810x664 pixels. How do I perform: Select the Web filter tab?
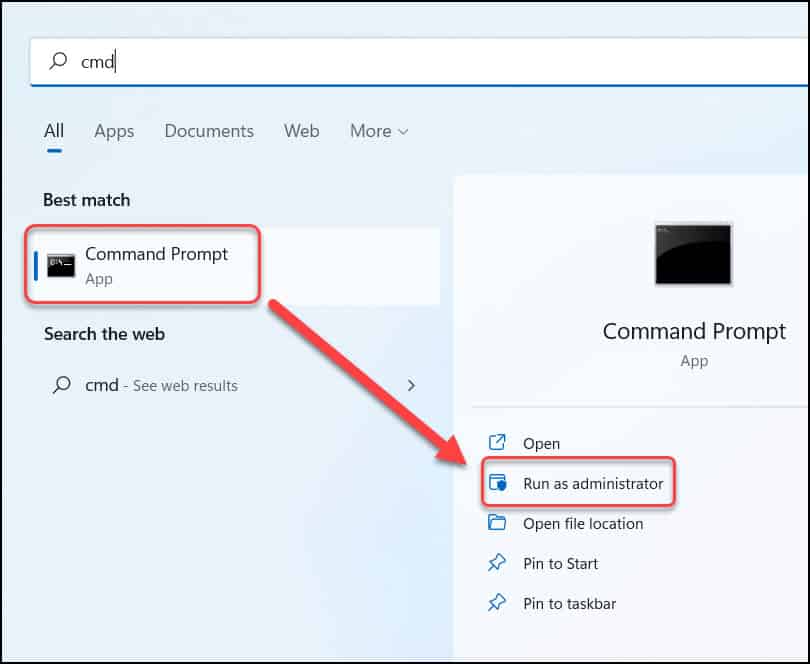coord(301,131)
